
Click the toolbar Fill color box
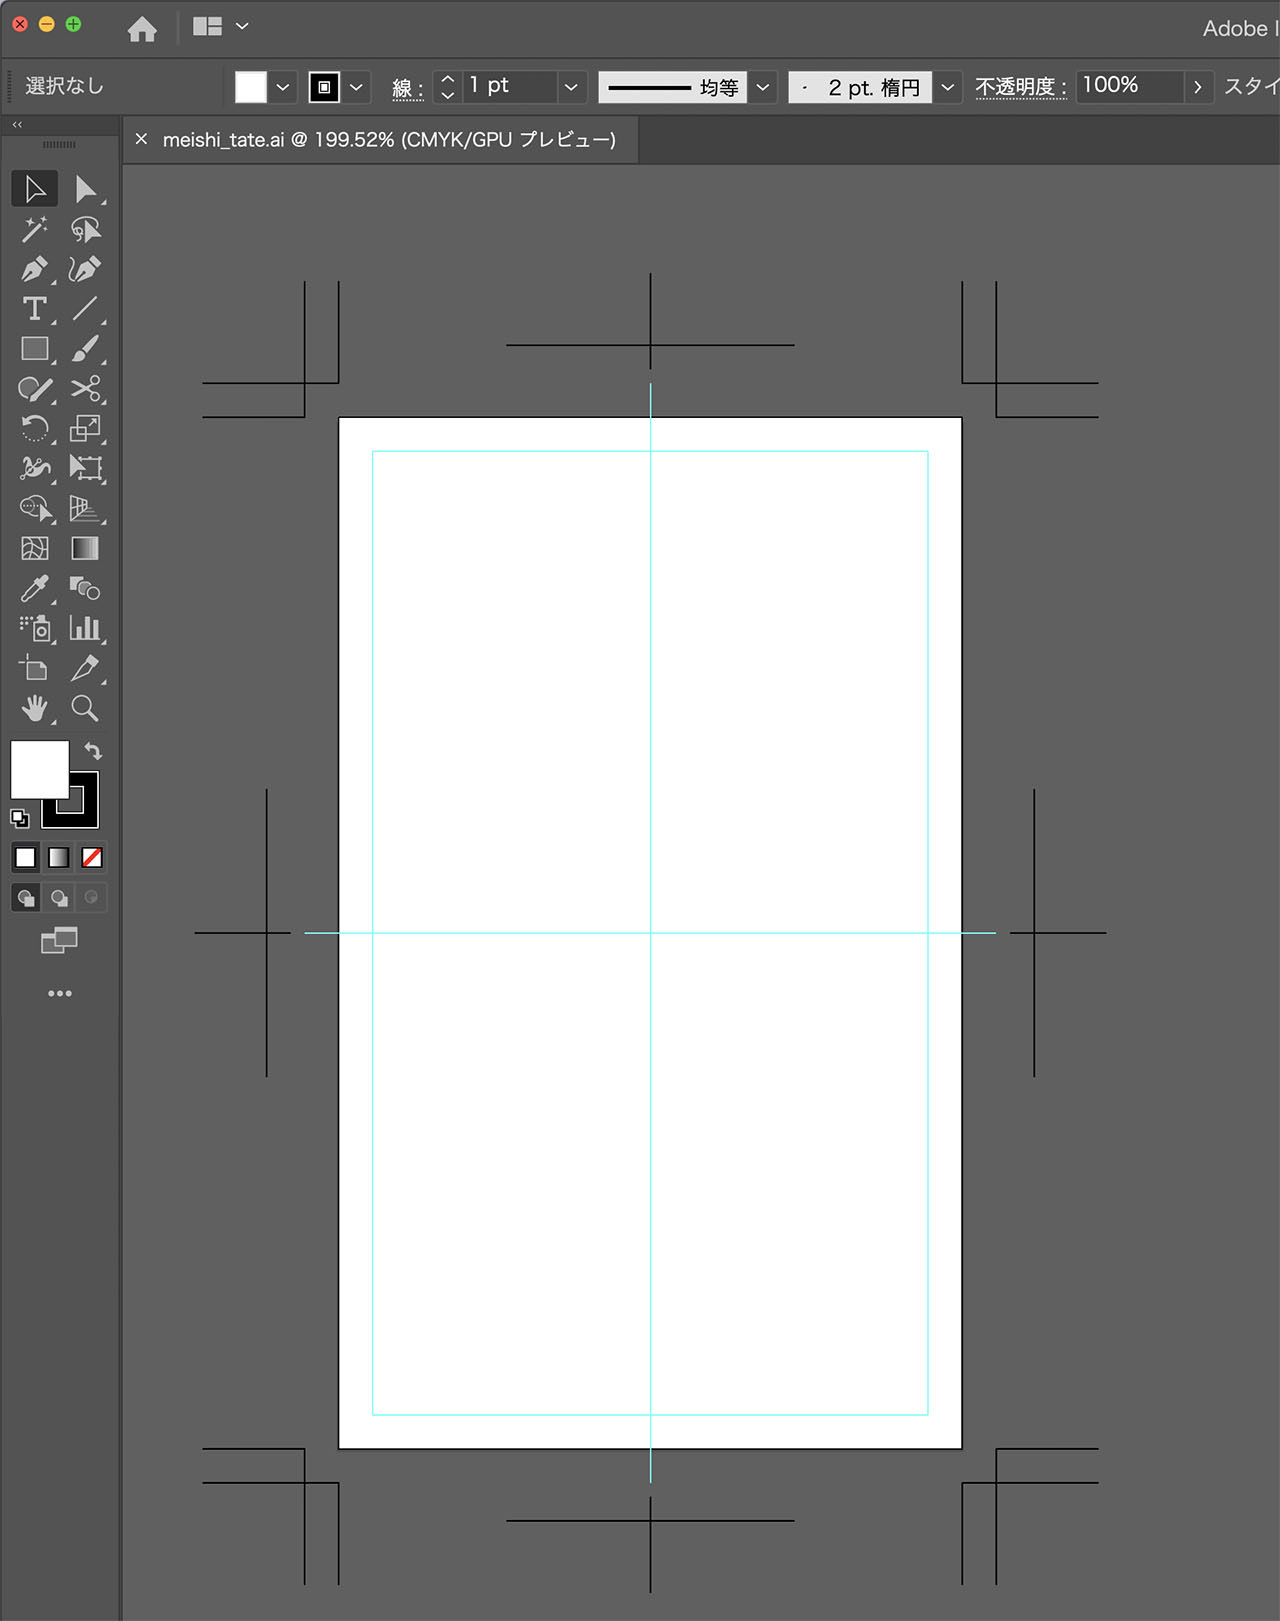coord(39,769)
